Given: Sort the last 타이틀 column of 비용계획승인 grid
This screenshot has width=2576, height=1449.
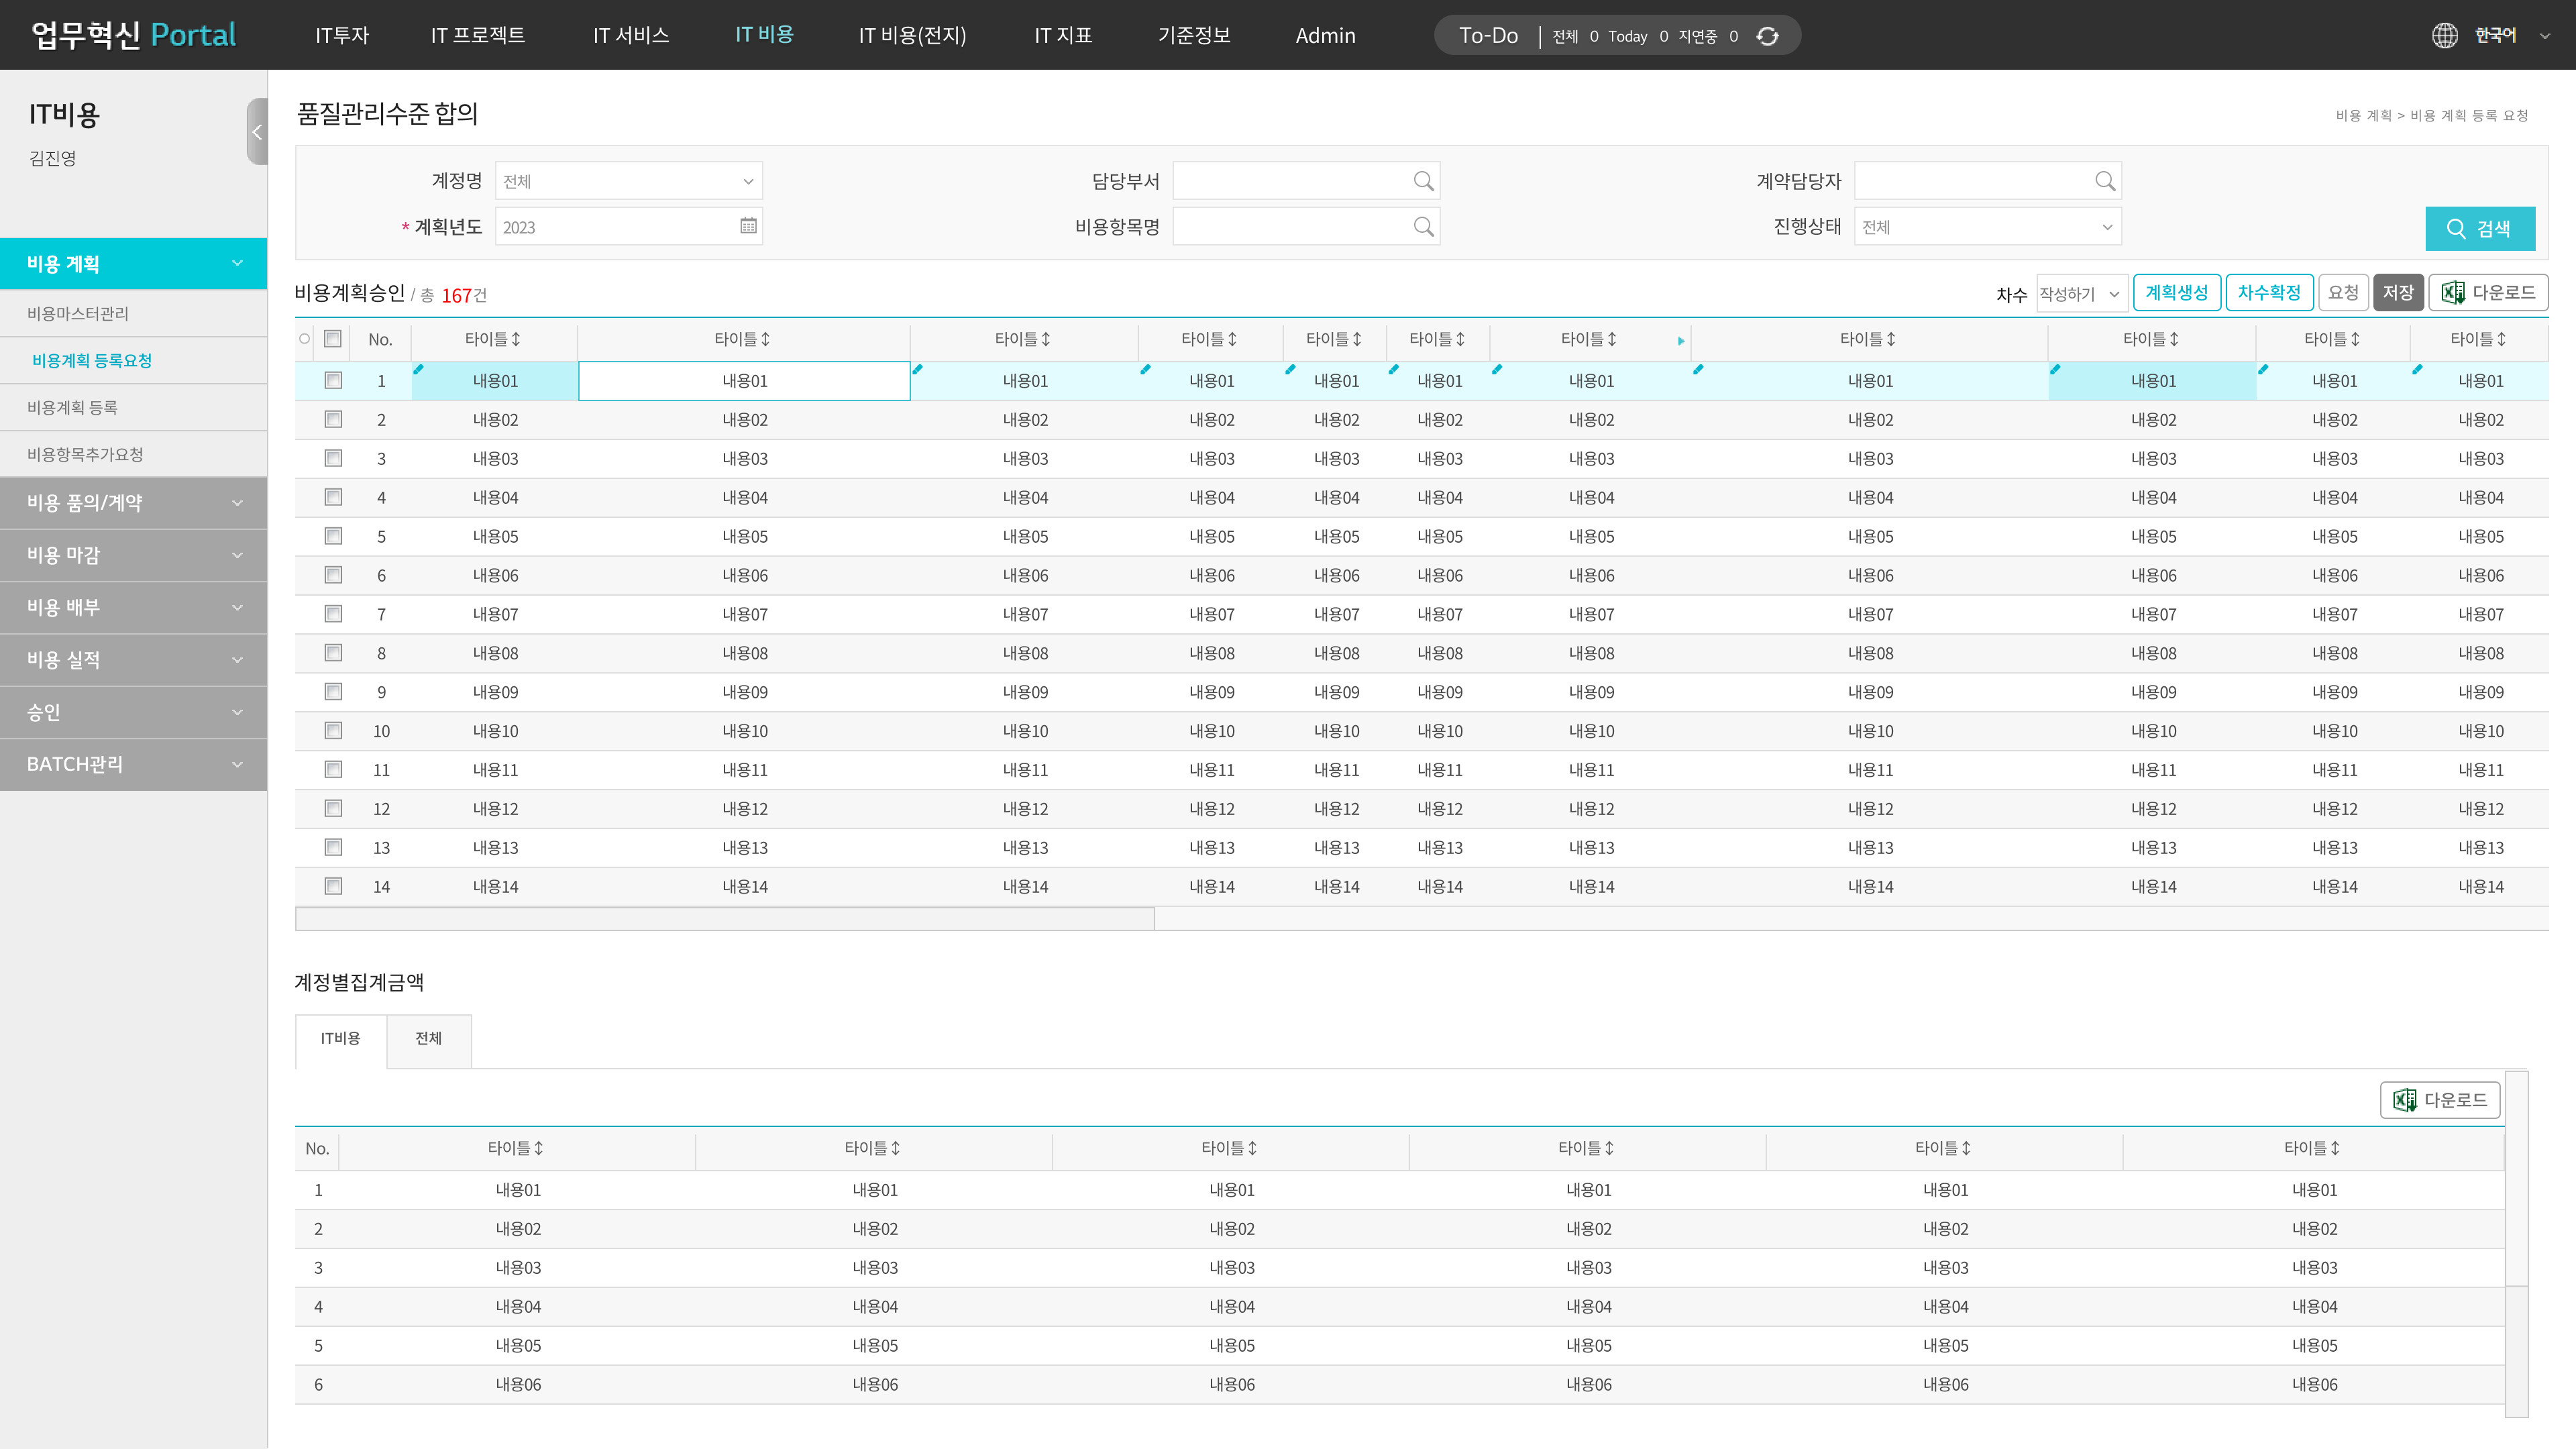Looking at the screenshot, I should pos(2501,339).
